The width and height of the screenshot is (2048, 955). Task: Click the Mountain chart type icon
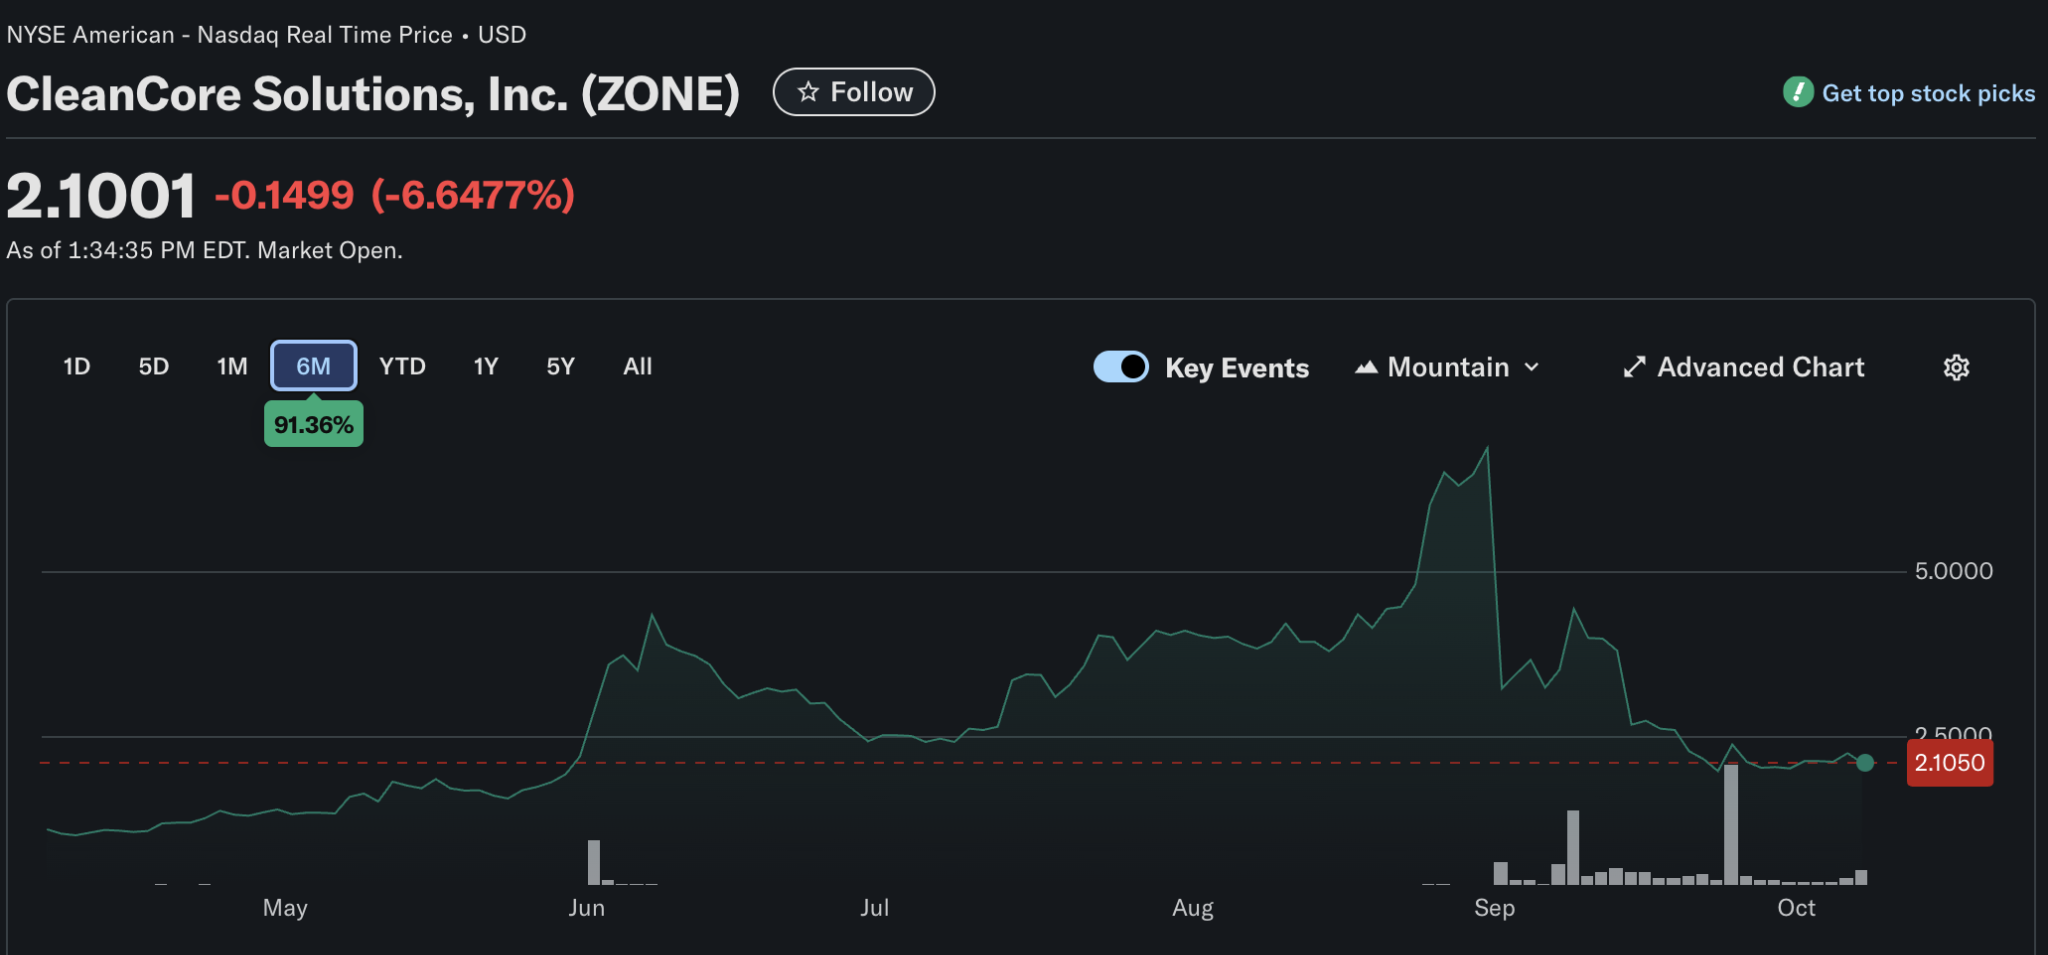point(1366,367)
